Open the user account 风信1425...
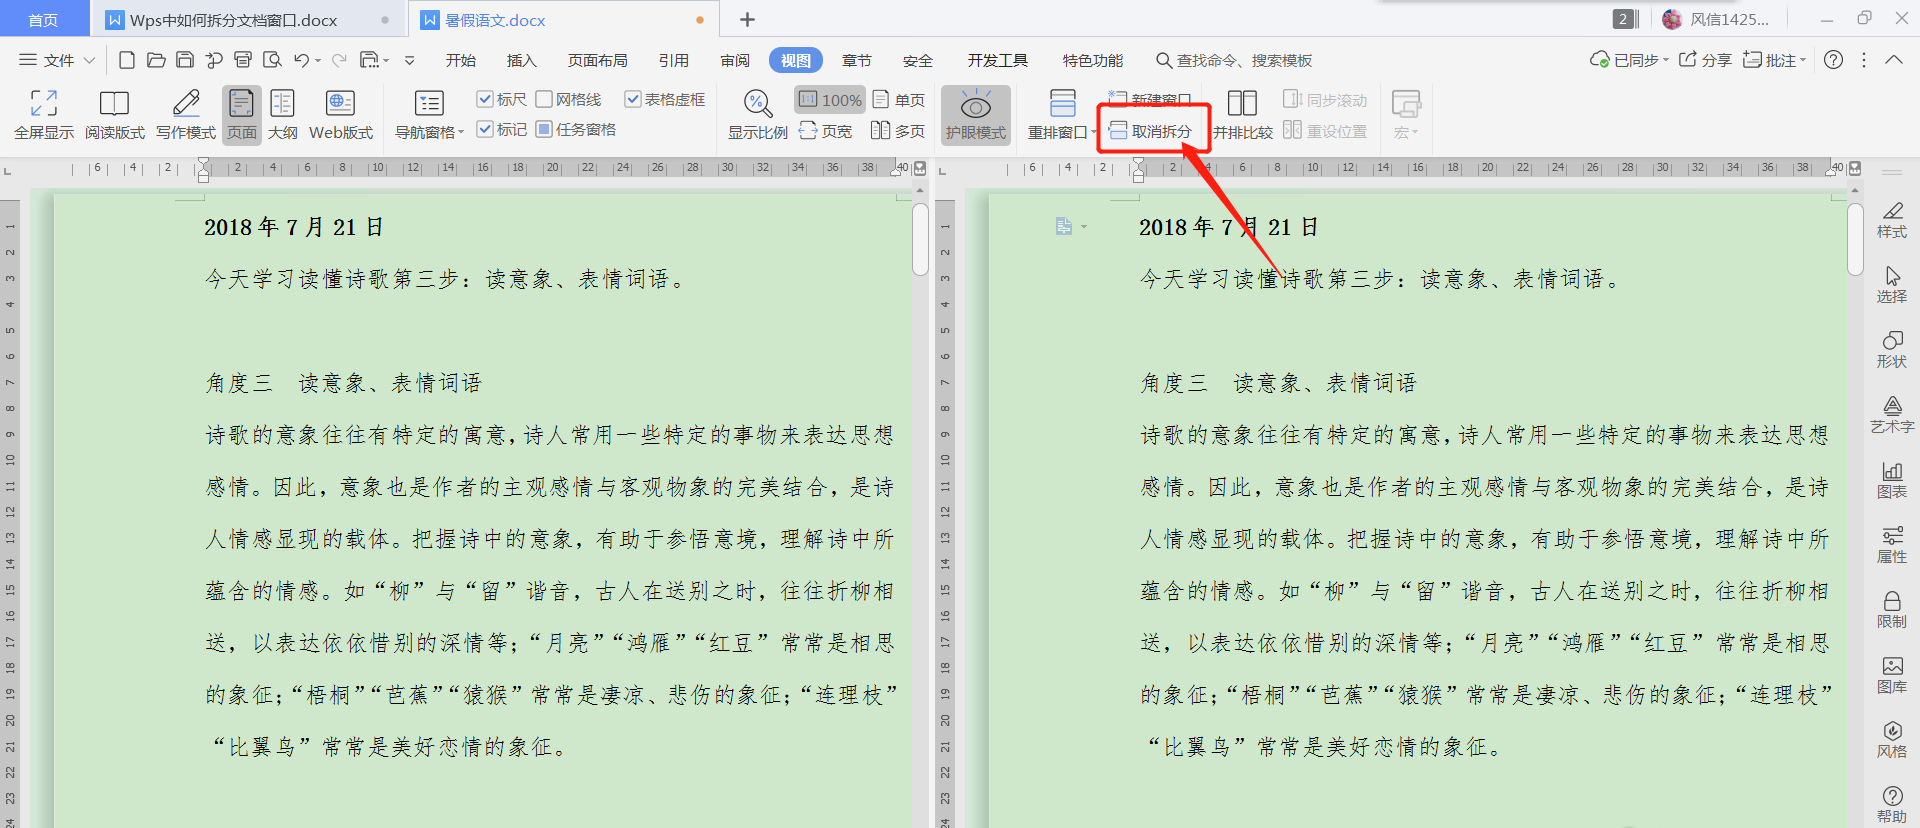 [x=1716, y=19]
